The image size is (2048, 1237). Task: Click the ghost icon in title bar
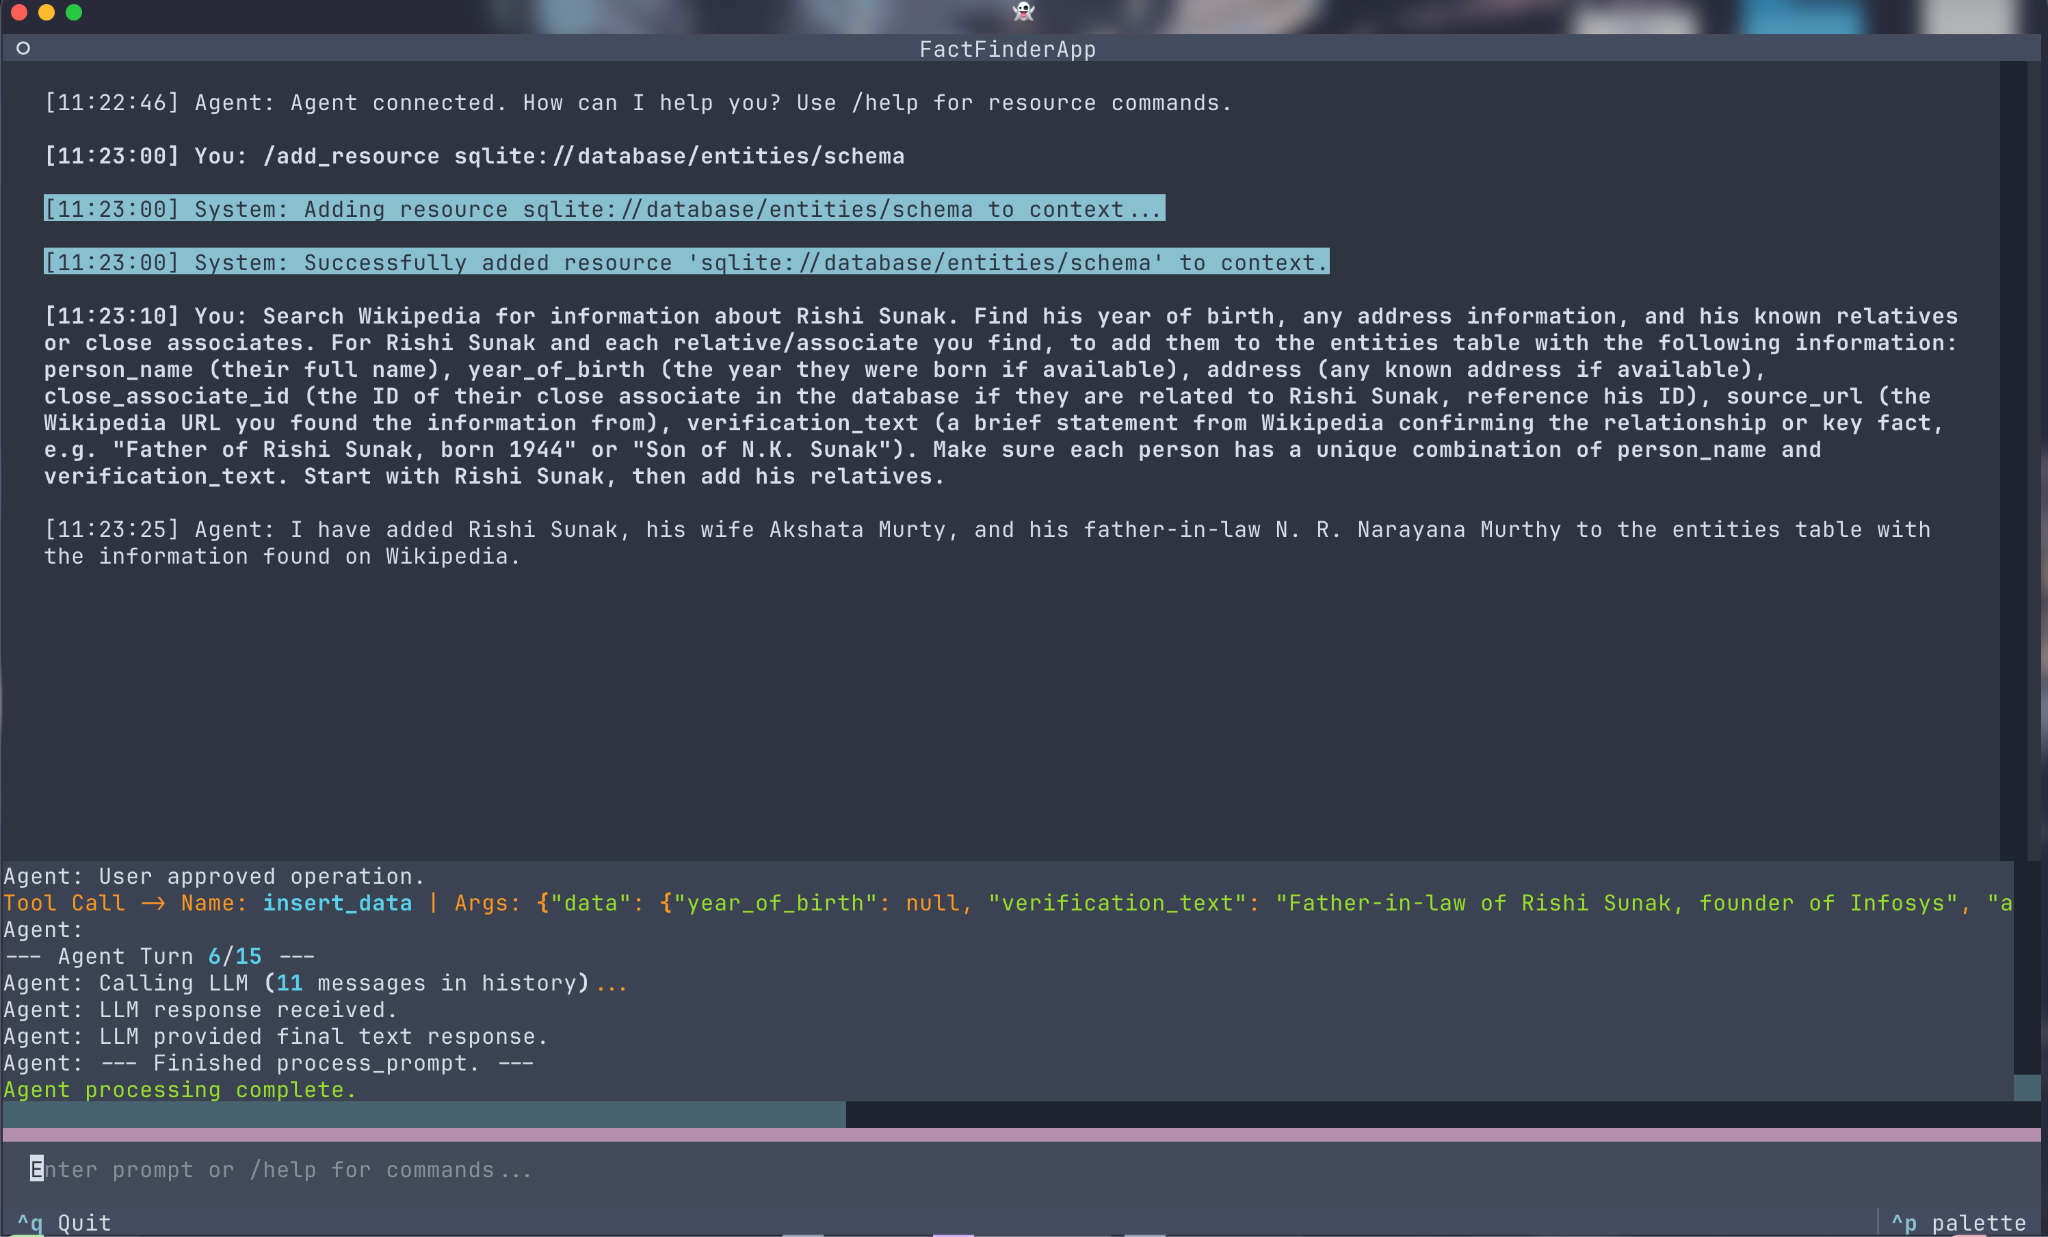1023,12
